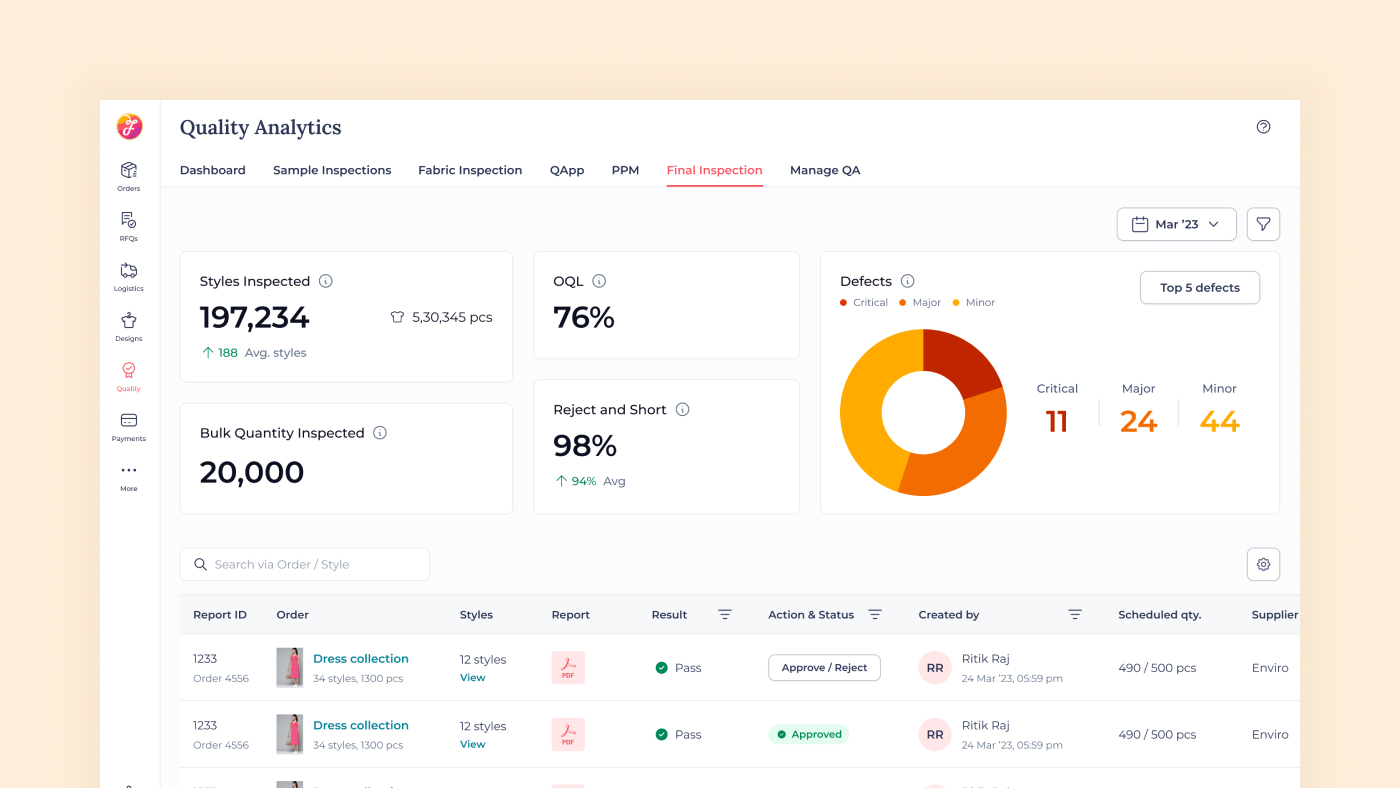Focus the Search via Order / Style field

[x=305, y=564]
